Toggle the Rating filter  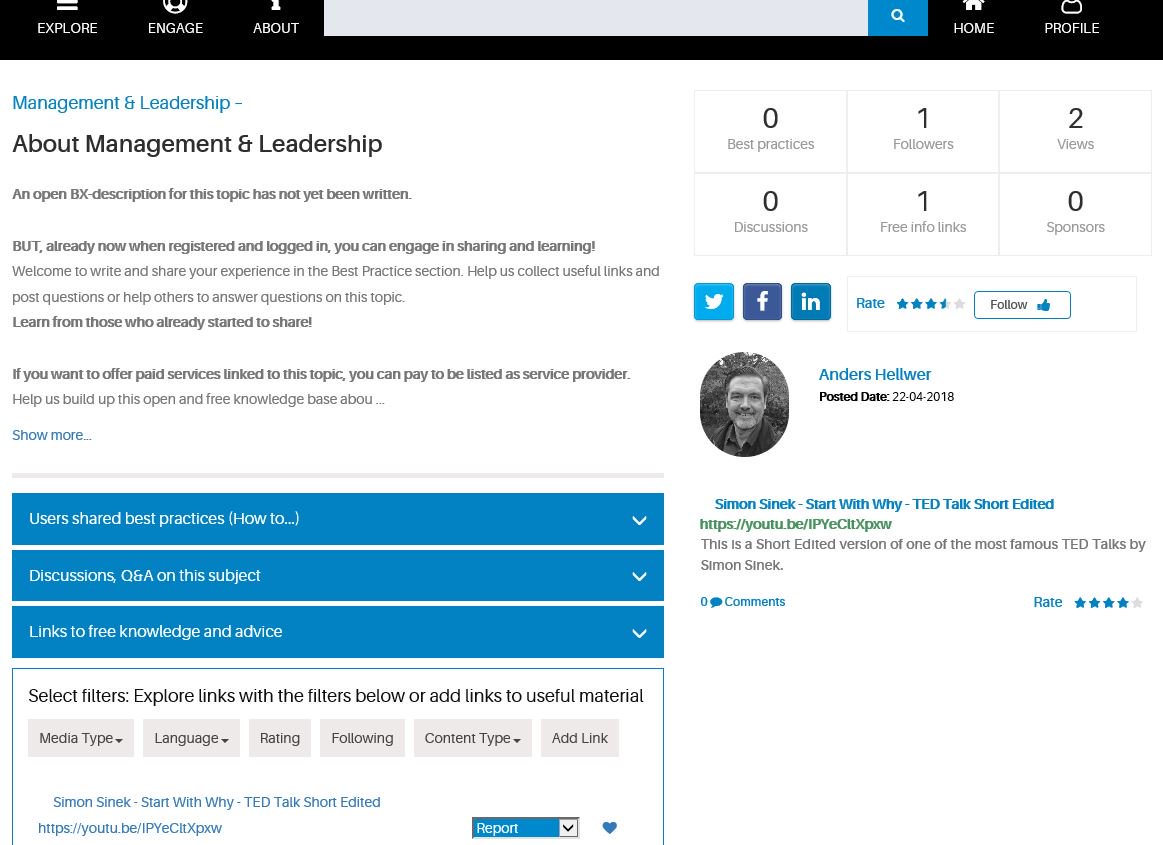(280, 738)
